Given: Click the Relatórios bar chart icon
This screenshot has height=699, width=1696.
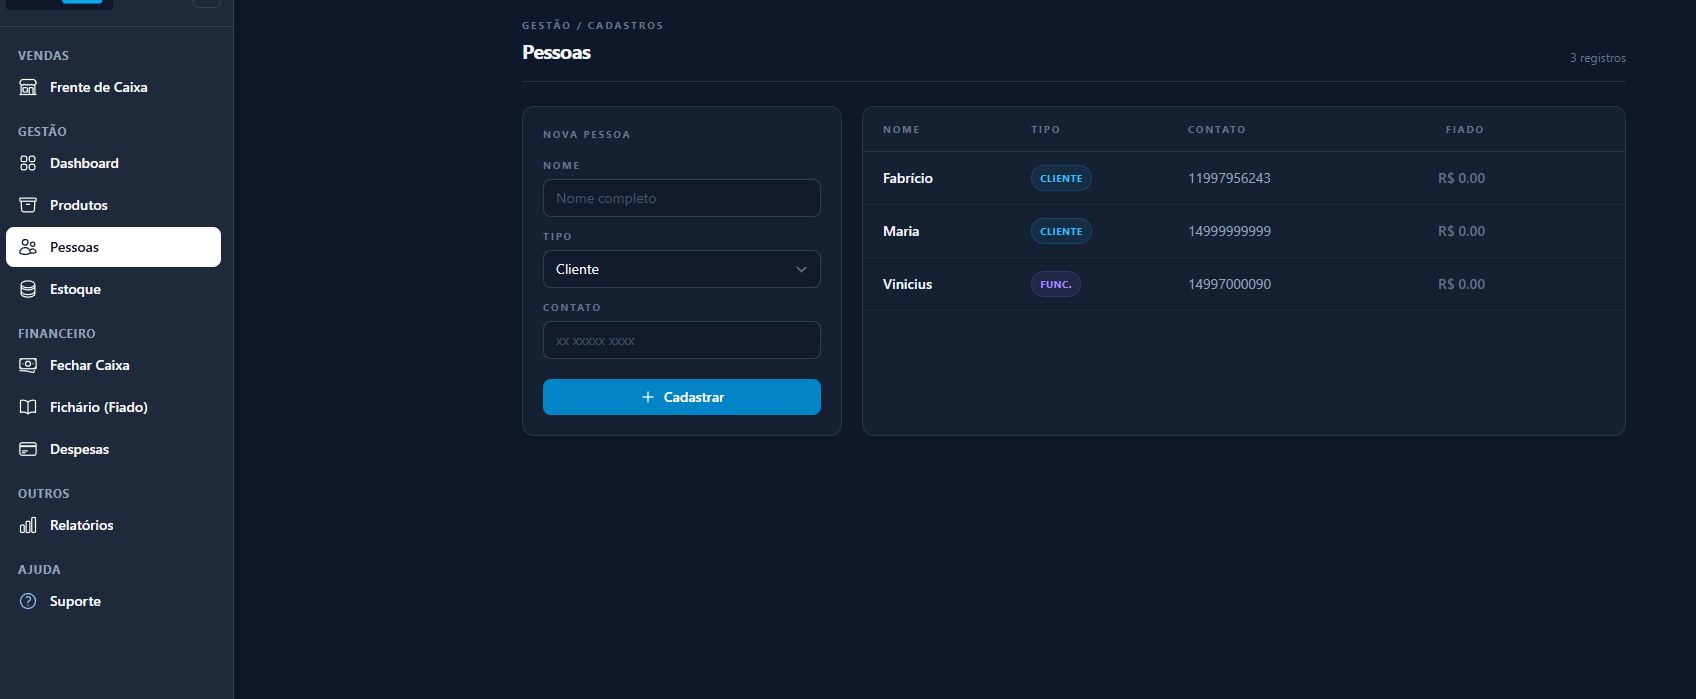Looking at the screenshot, I should click(28, 525).
